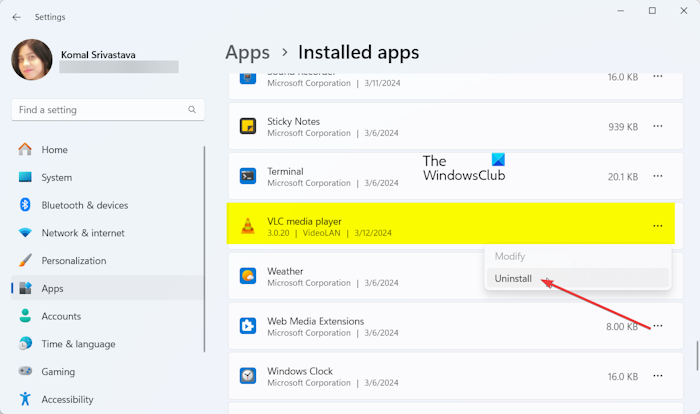Go back using the back arrow

(16, 16)
